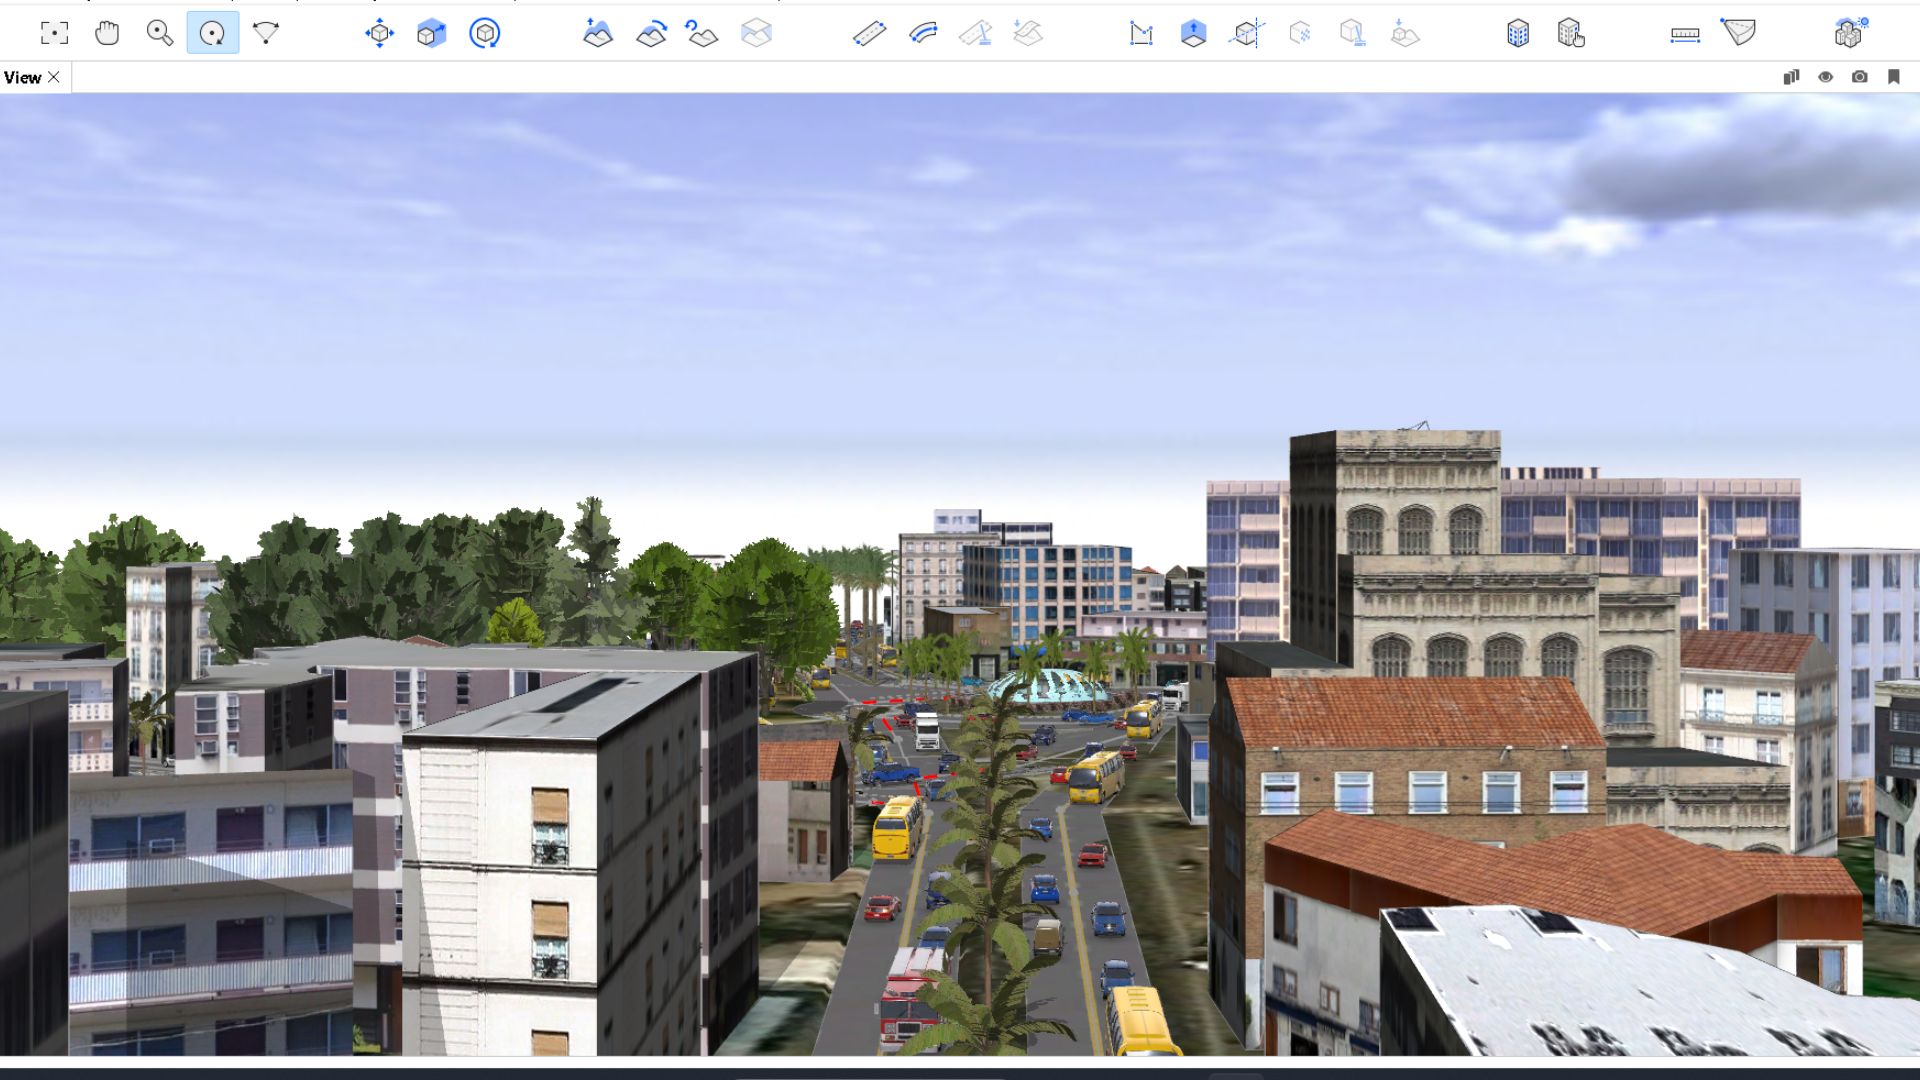
Task: Select the terrain reset undo-arrow tool
Action: point(702,33)
